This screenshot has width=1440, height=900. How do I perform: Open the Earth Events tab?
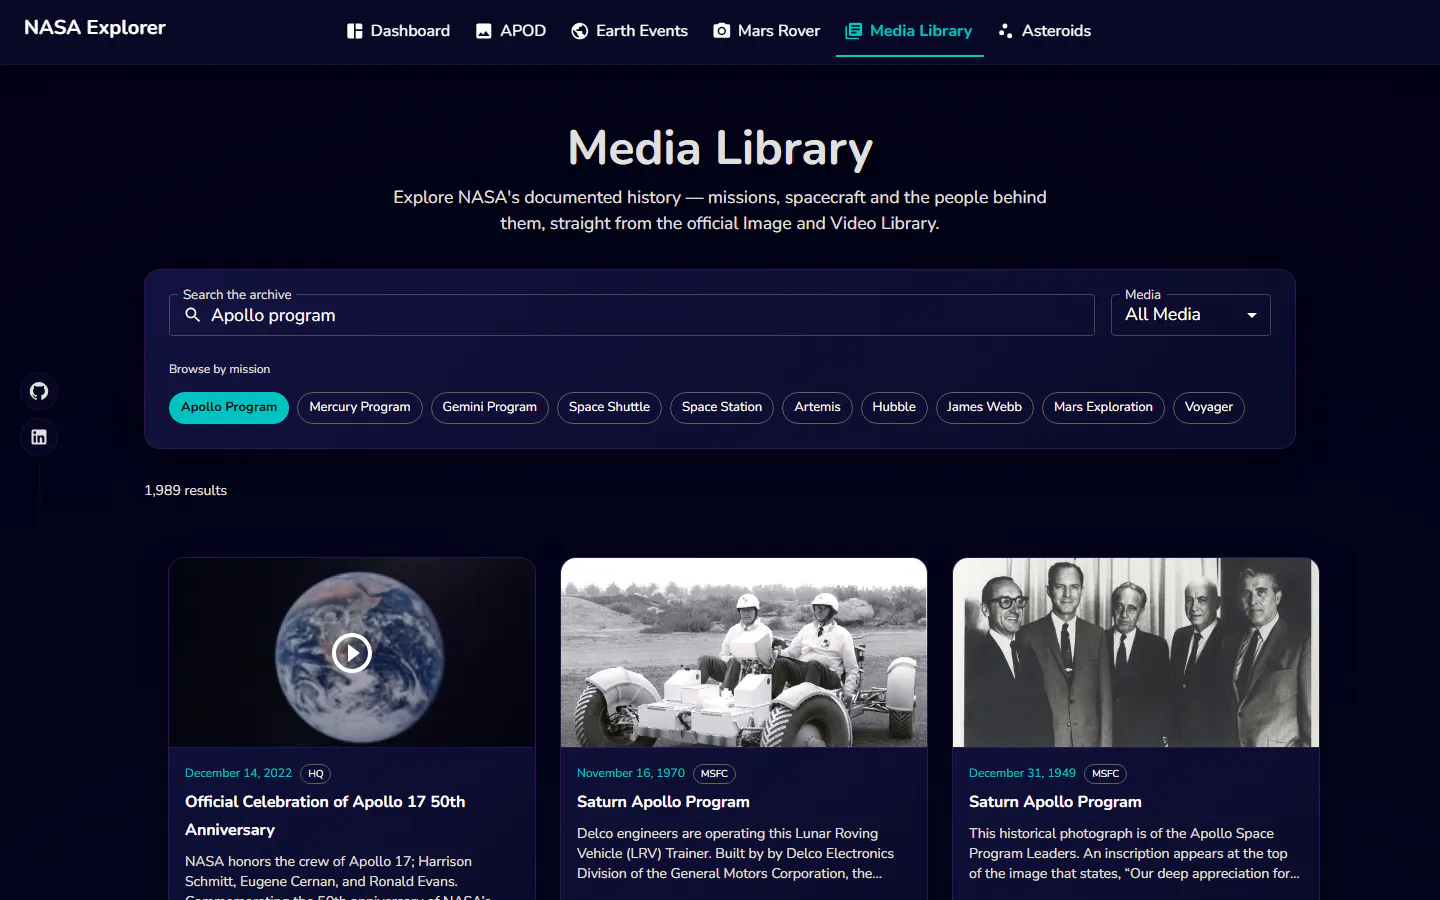click(x=630, y=31)
